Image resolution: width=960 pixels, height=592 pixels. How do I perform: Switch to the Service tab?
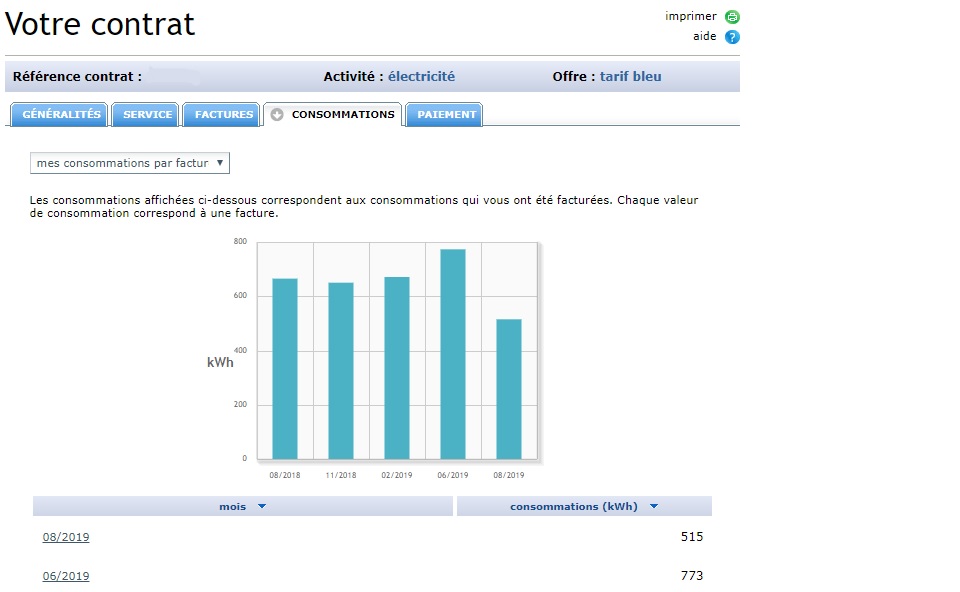coord(147,115)
